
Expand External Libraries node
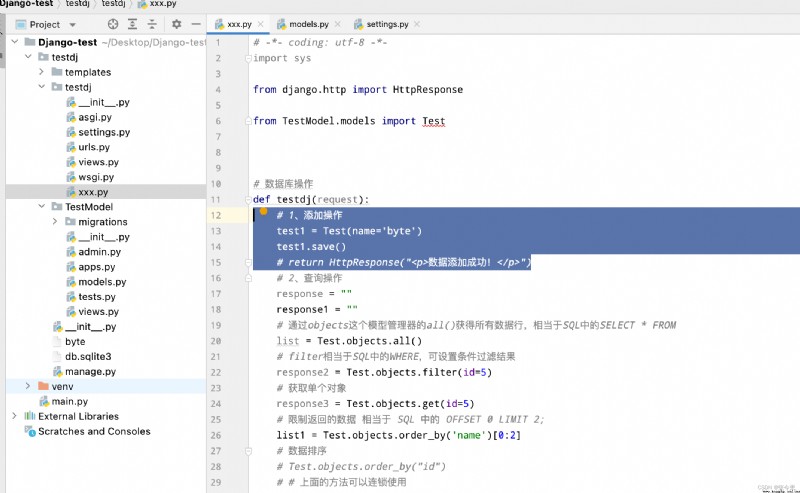[15, 416]
